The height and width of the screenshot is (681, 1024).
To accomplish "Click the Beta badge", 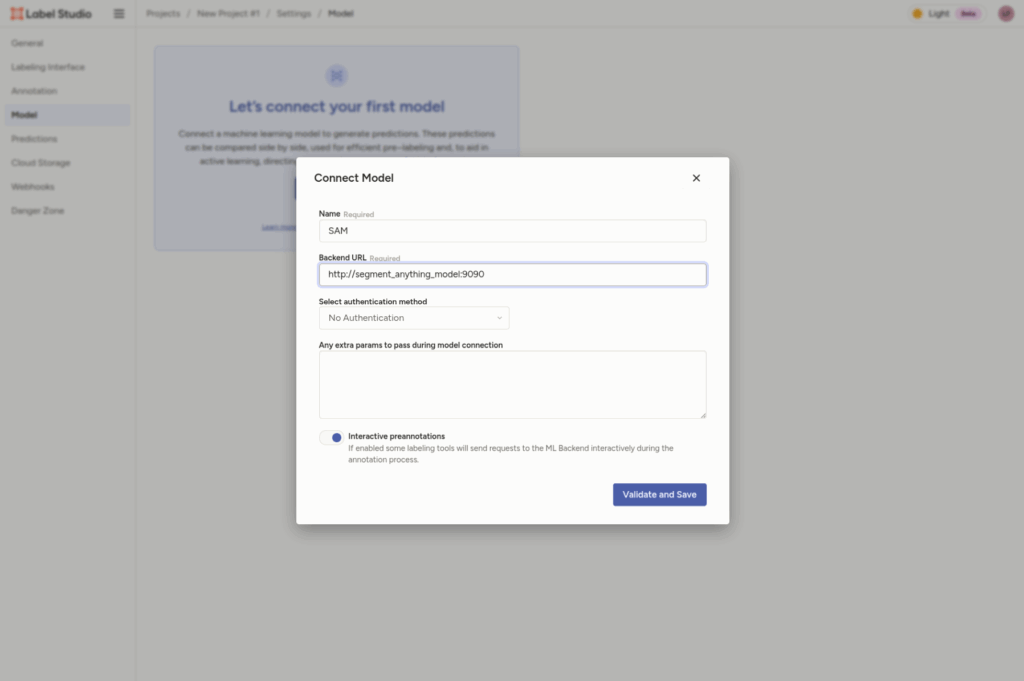I will tap(968, 14).
